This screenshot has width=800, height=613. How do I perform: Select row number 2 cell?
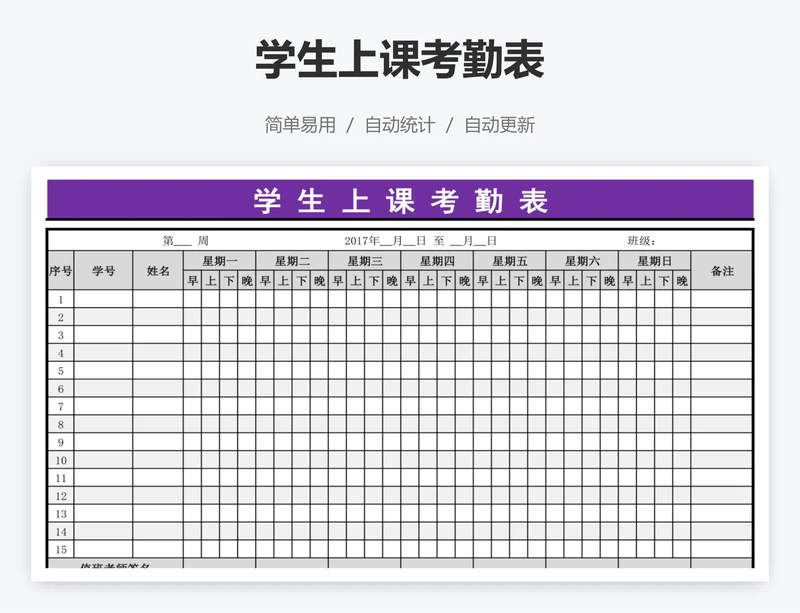click(x=61, y=317)
